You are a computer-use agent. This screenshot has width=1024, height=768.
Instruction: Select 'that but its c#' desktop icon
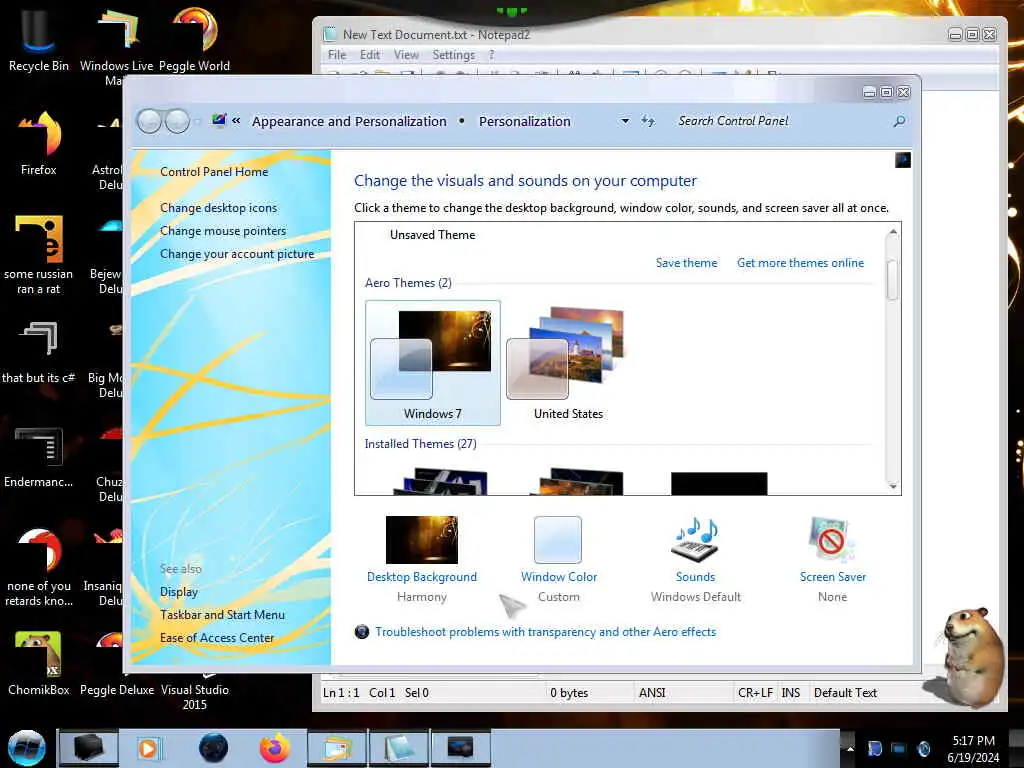coord(39,351)
